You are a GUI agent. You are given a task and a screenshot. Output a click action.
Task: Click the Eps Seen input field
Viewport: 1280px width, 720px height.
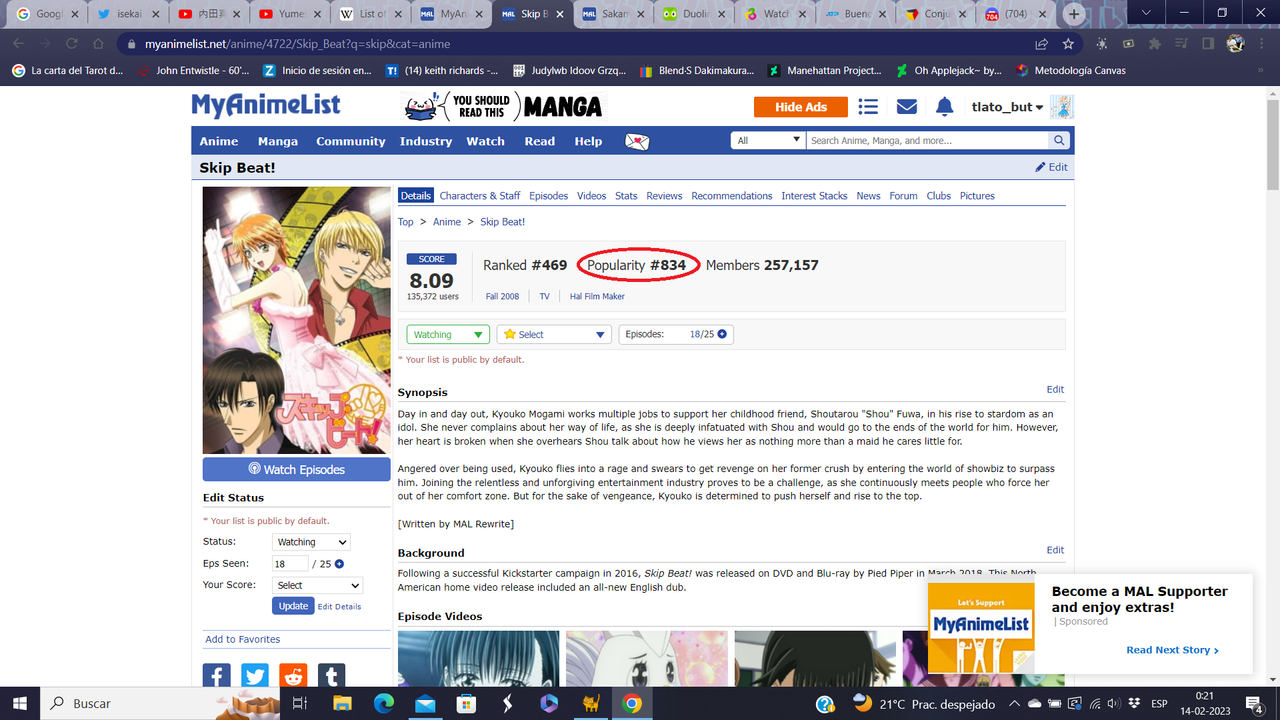click(x=290, y=563)
